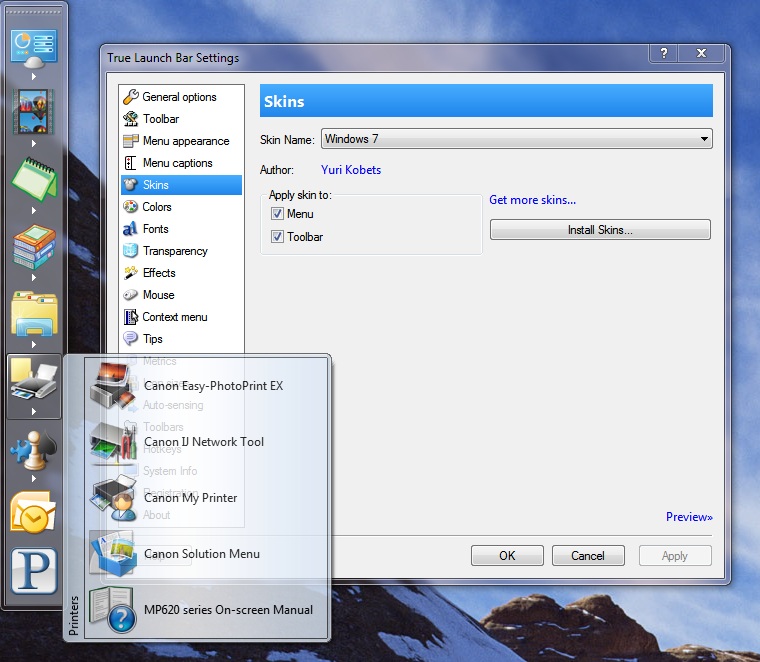Show the skin Preview link

689,517
